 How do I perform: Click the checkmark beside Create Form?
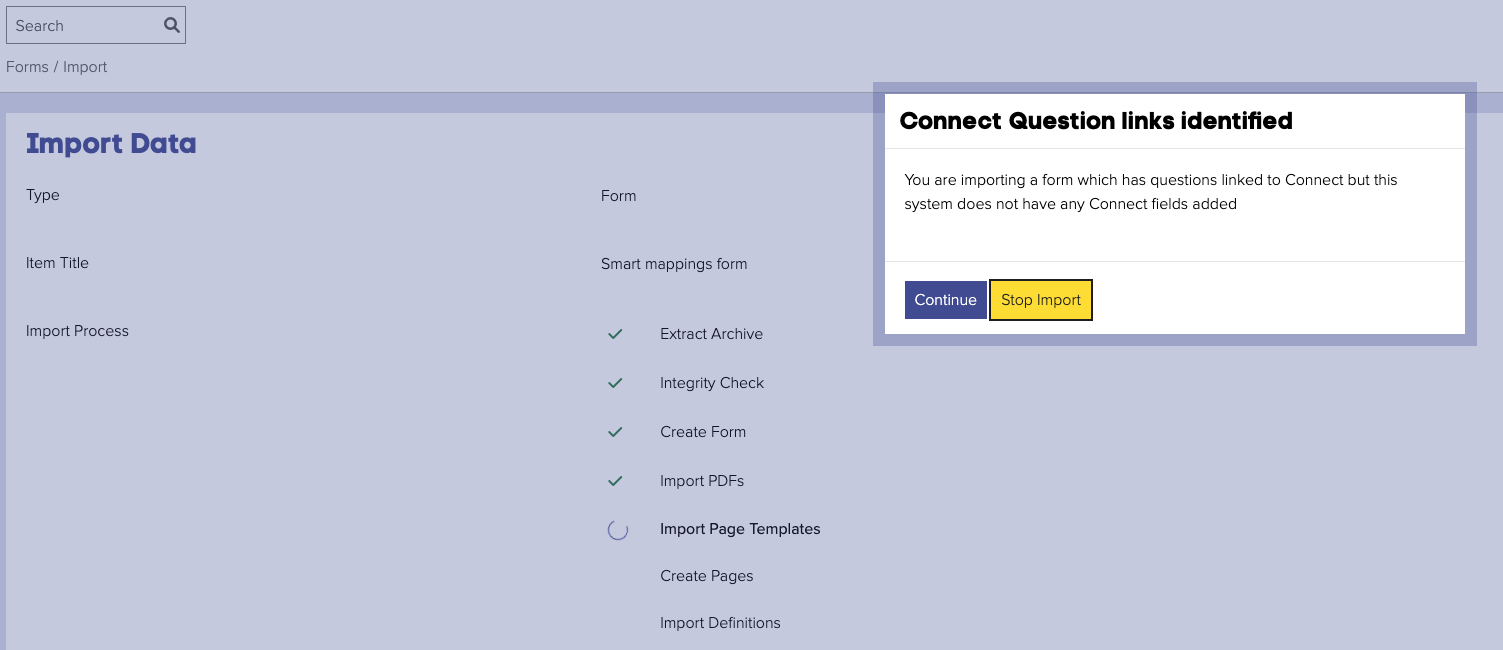tap(615, 431)
